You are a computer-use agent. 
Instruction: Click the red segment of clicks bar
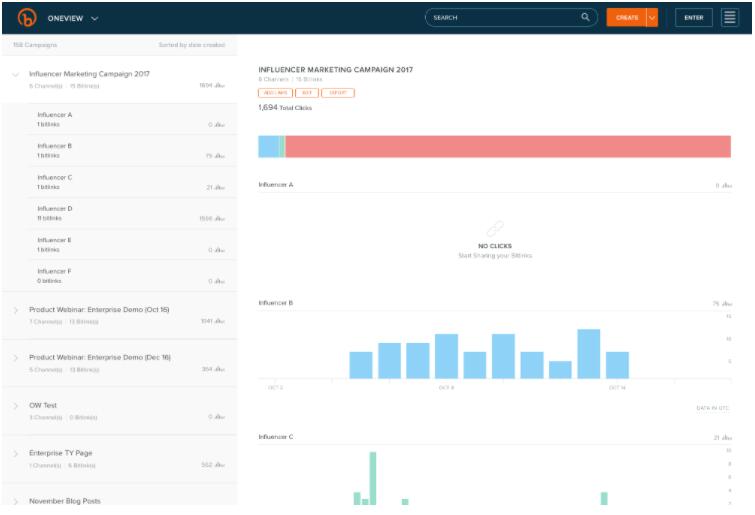508,146
